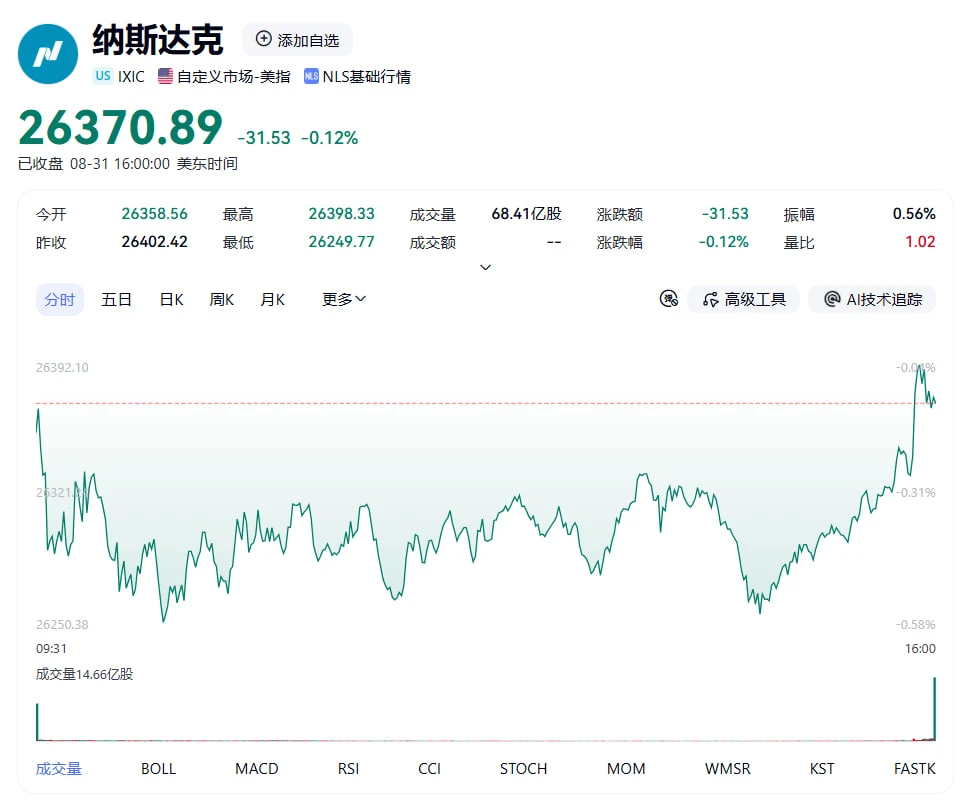Add Nasdaq to watchlist via 添加自选

pyautogui.click(x=297, y=40)
